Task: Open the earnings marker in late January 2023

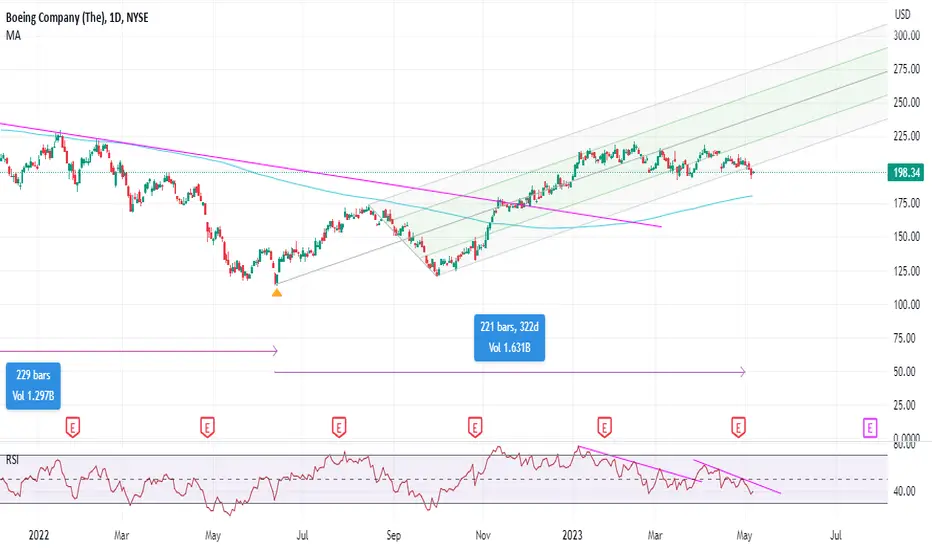Action: point(604,427)
